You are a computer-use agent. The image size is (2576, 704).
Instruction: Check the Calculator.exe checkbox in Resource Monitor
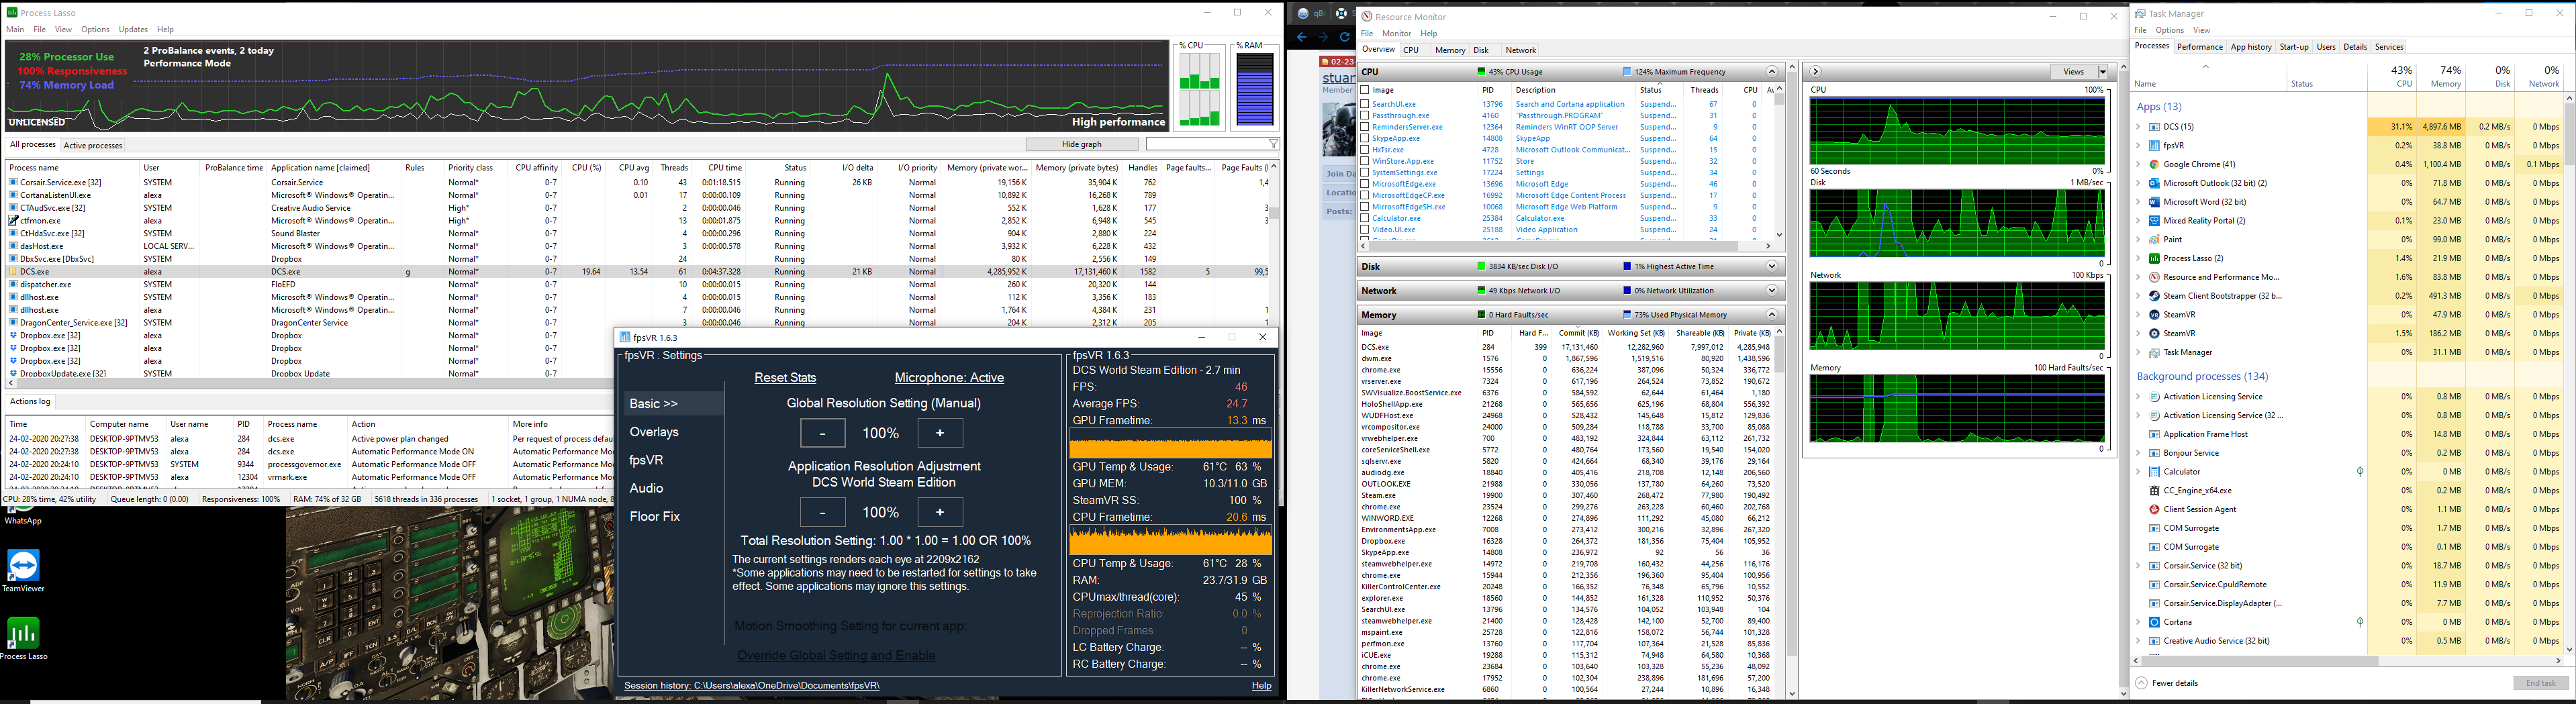[x=1365, y=218]
